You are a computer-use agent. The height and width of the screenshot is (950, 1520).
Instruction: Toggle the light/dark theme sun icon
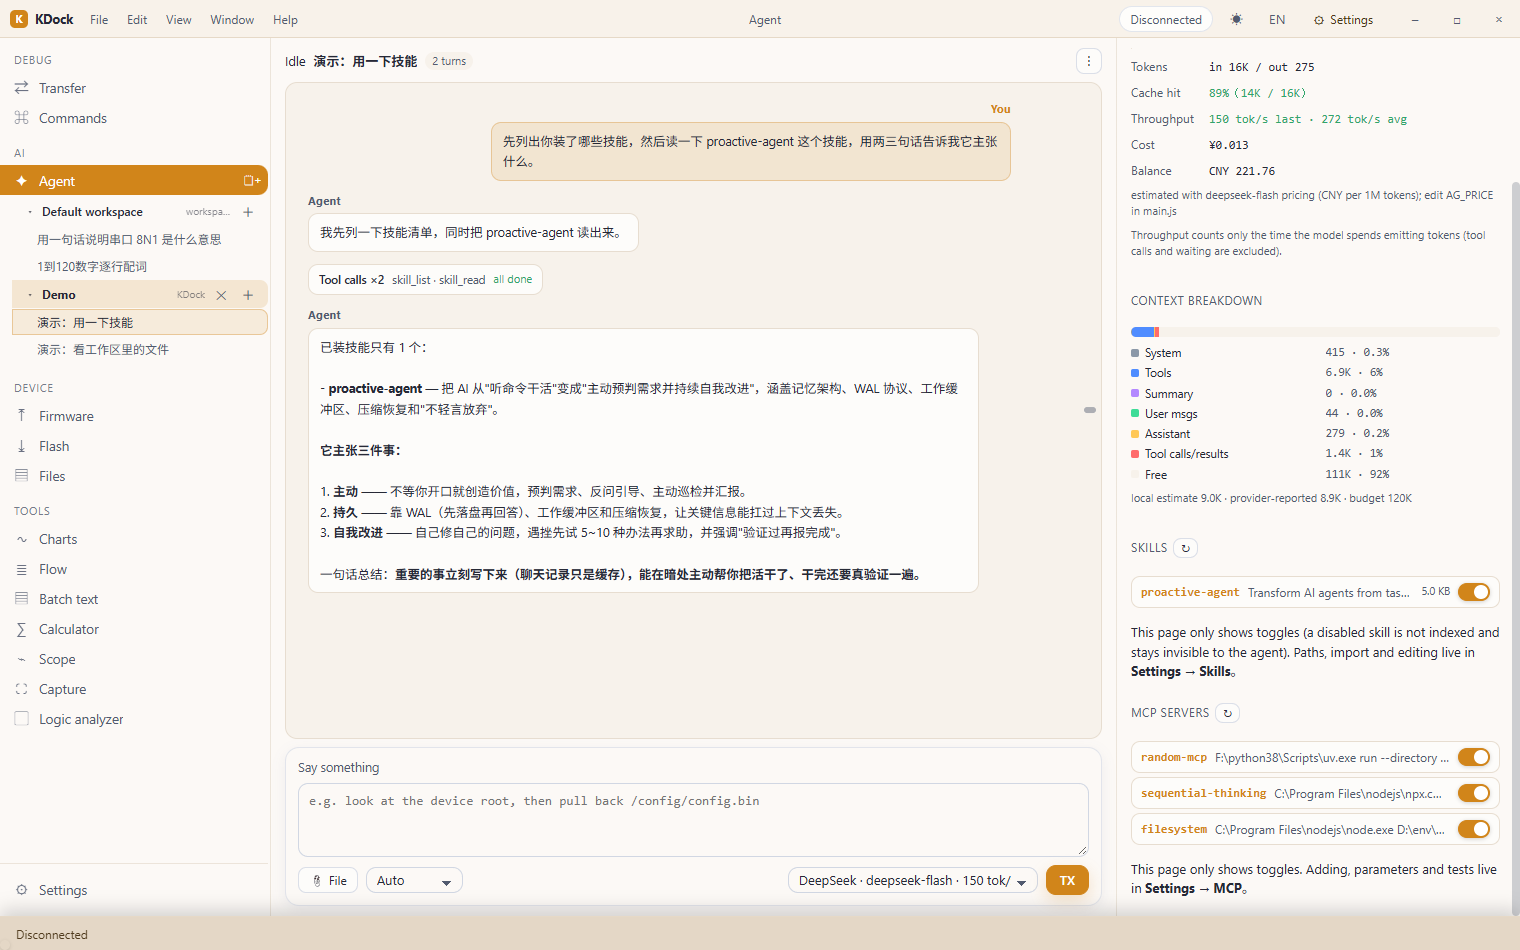coord(1237,20)
